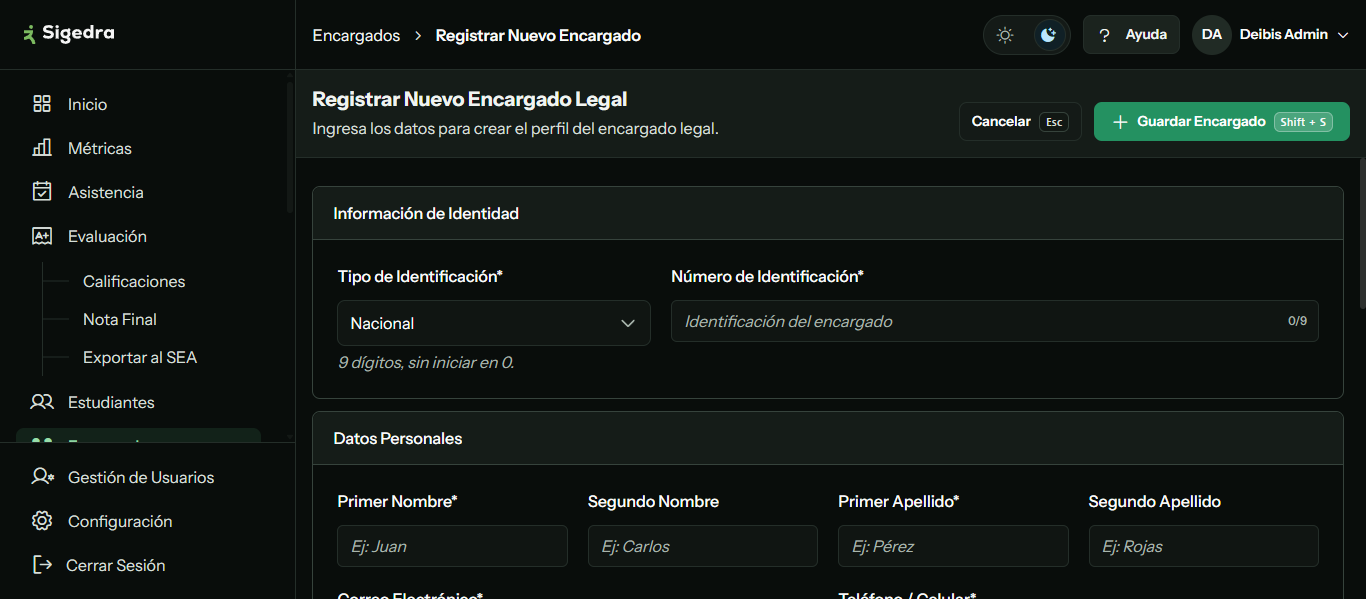Screen dimensions: 1366x599
Task: Select Nota Final submenu item
Action: click(120, 319)
